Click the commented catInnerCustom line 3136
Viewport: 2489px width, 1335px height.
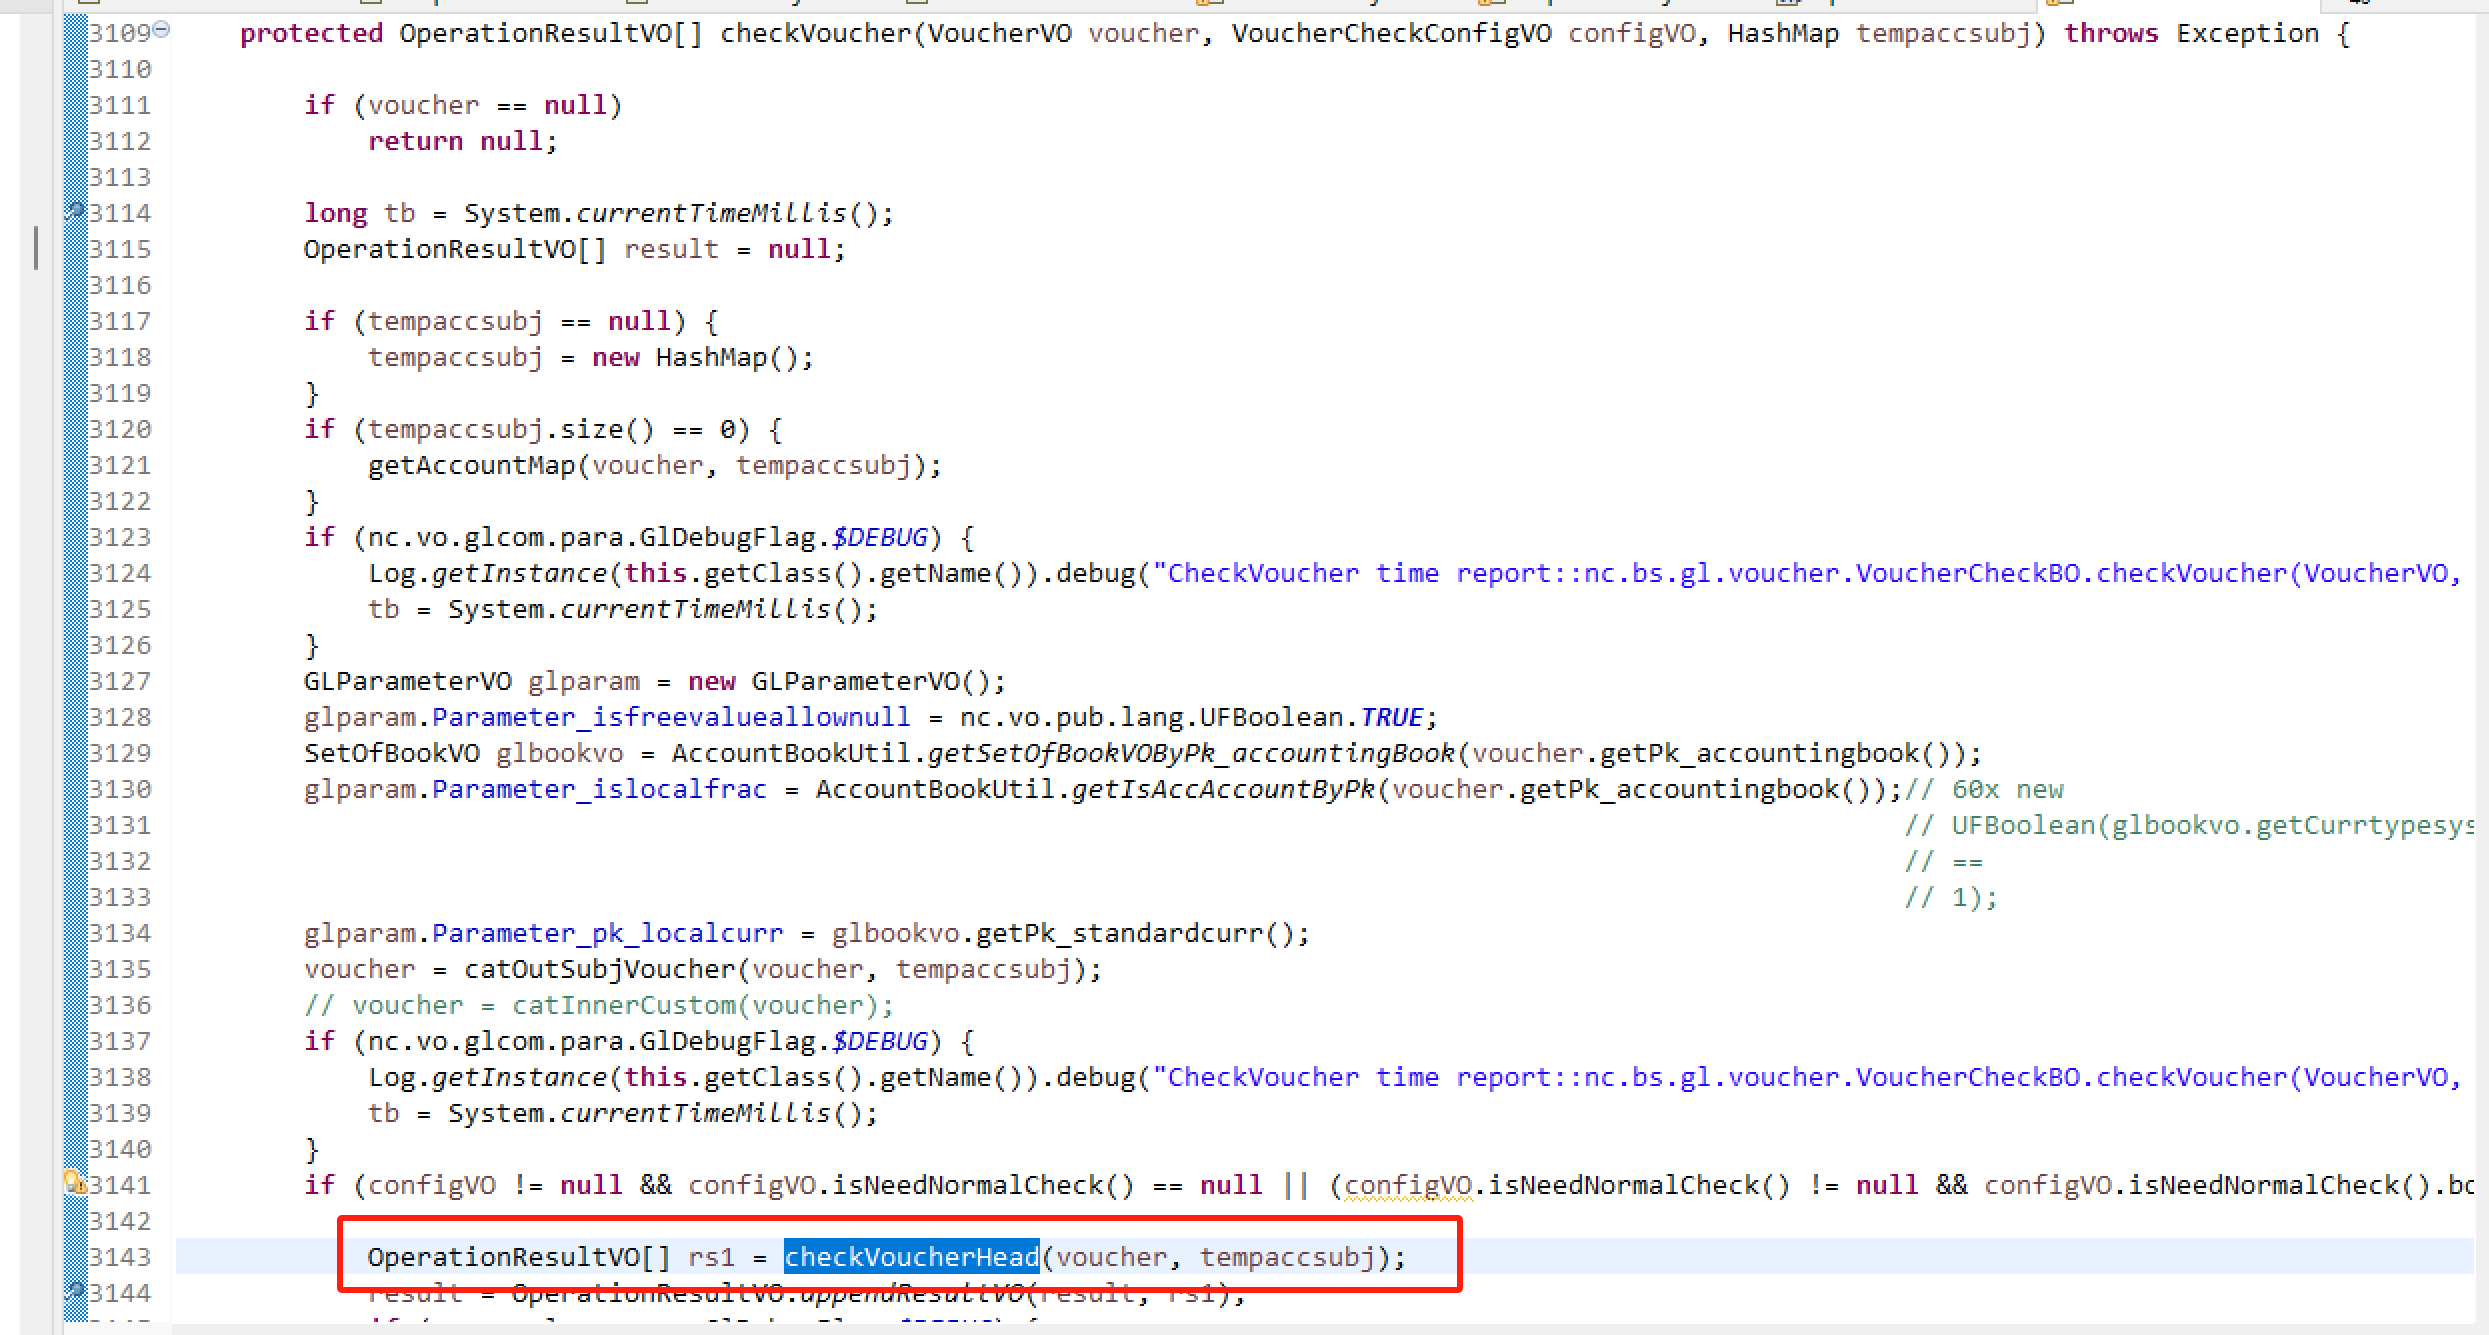point(599,1005)
